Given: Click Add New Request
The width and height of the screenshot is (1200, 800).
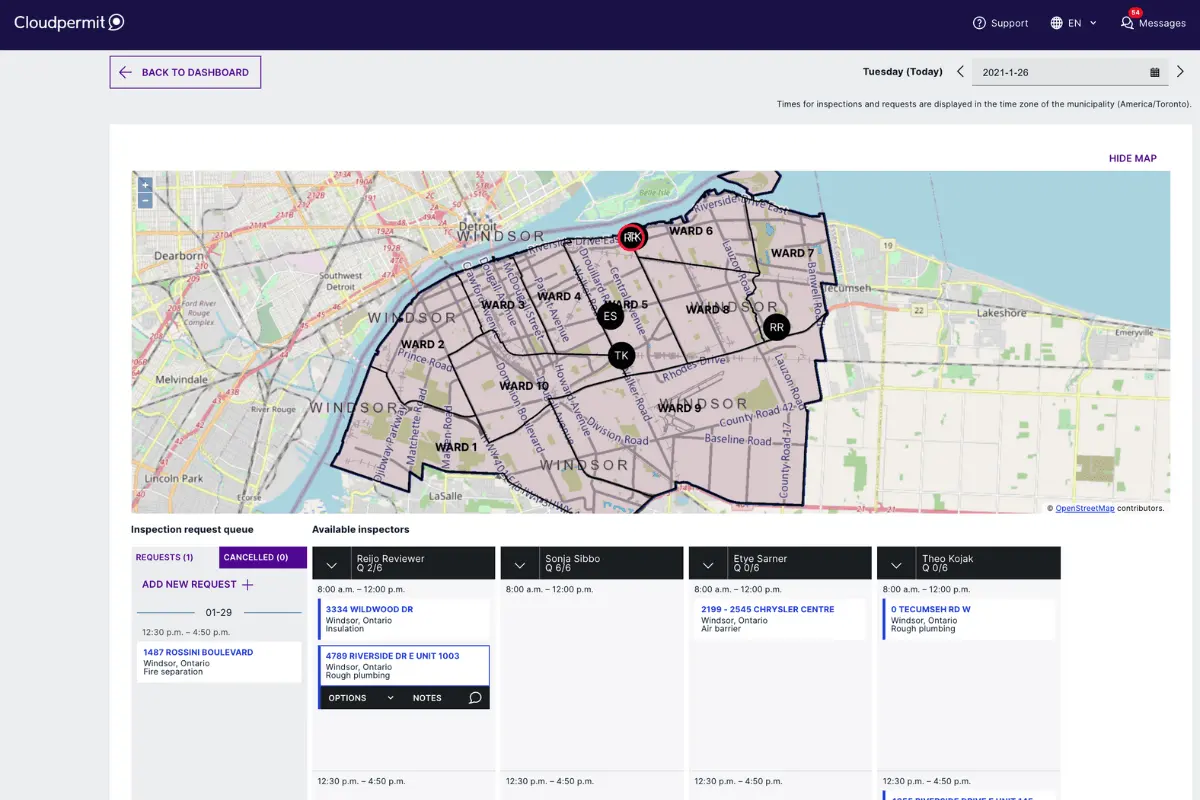Looking at the screenshot, I should click(x=199, y=585).
